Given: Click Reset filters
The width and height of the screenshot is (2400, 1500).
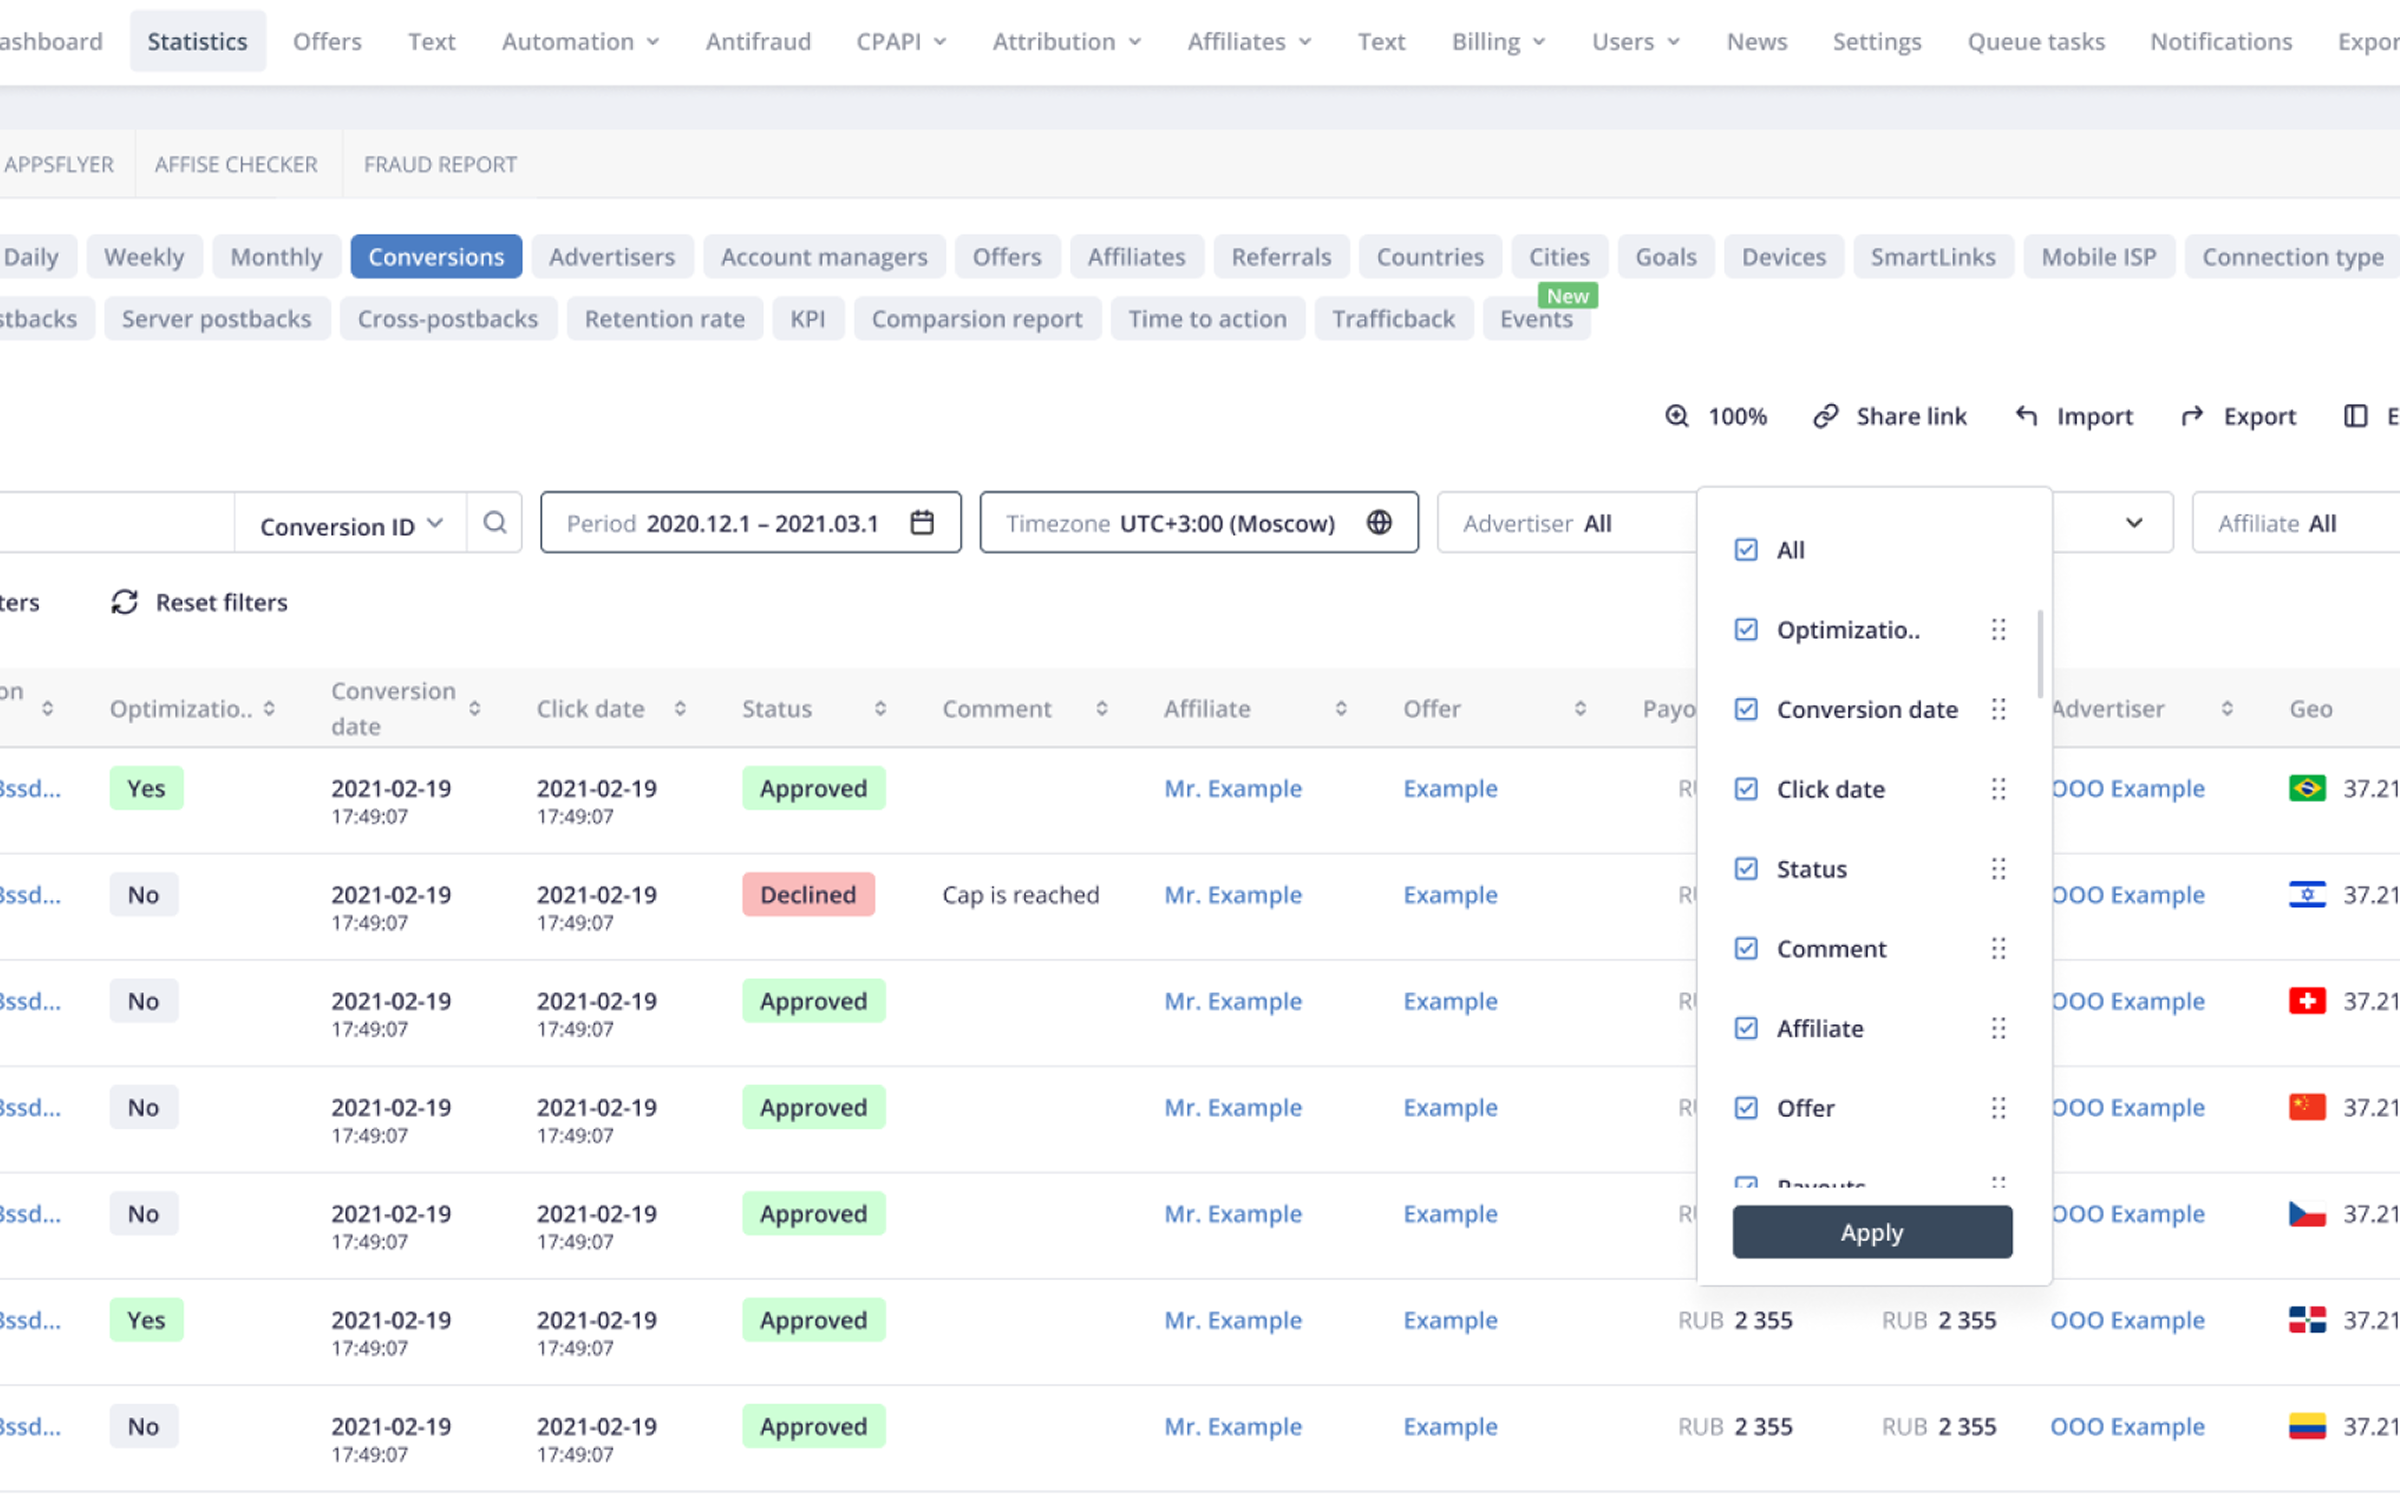Looking at the screenshot, I should pyautogui.click(x=199, y=602).
